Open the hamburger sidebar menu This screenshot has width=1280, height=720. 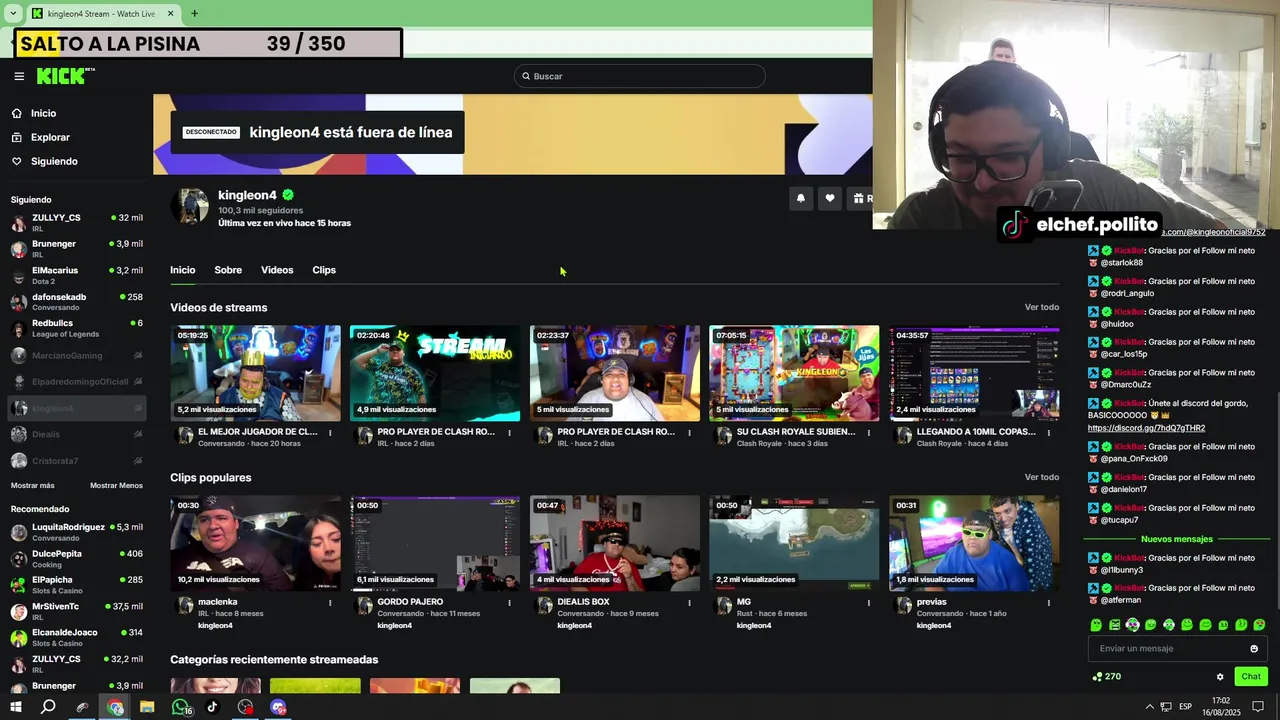pyautogui.click(x=19, y=76)
